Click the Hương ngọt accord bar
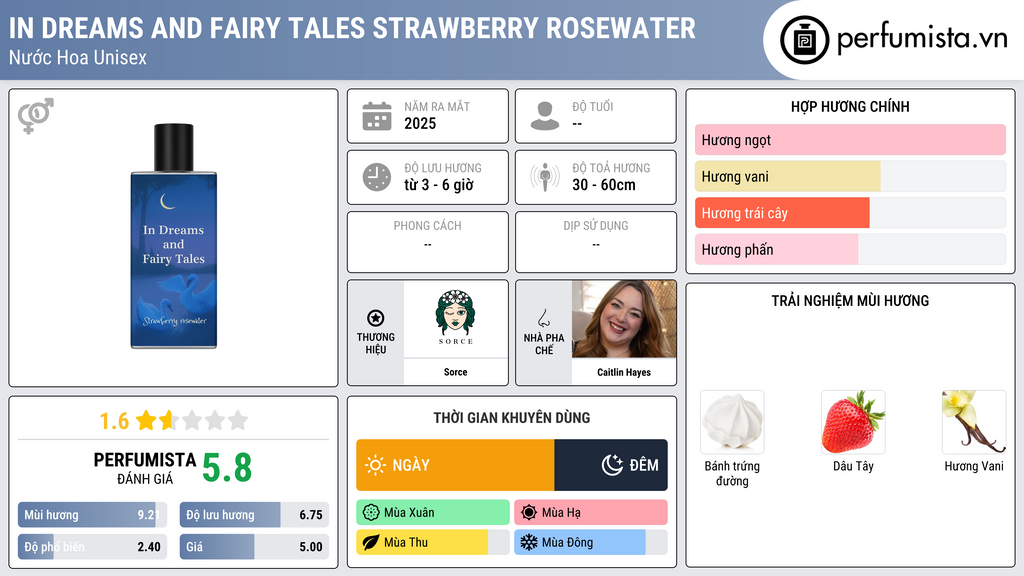The height and width of the screenshot is (576, 1024). tap(850, 140)
